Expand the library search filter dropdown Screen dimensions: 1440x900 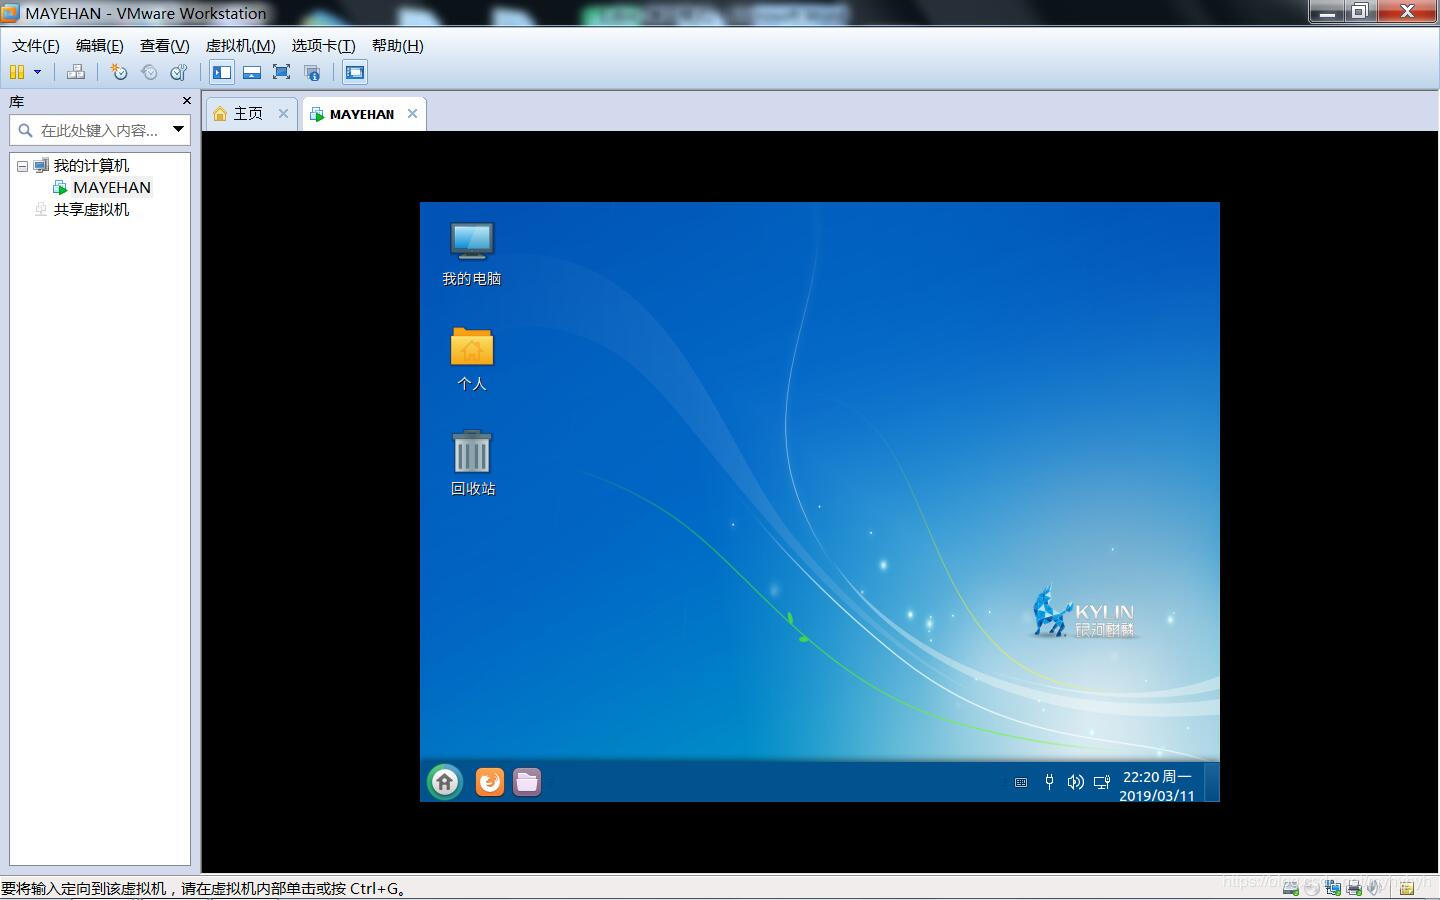click(x=178, y=129)
